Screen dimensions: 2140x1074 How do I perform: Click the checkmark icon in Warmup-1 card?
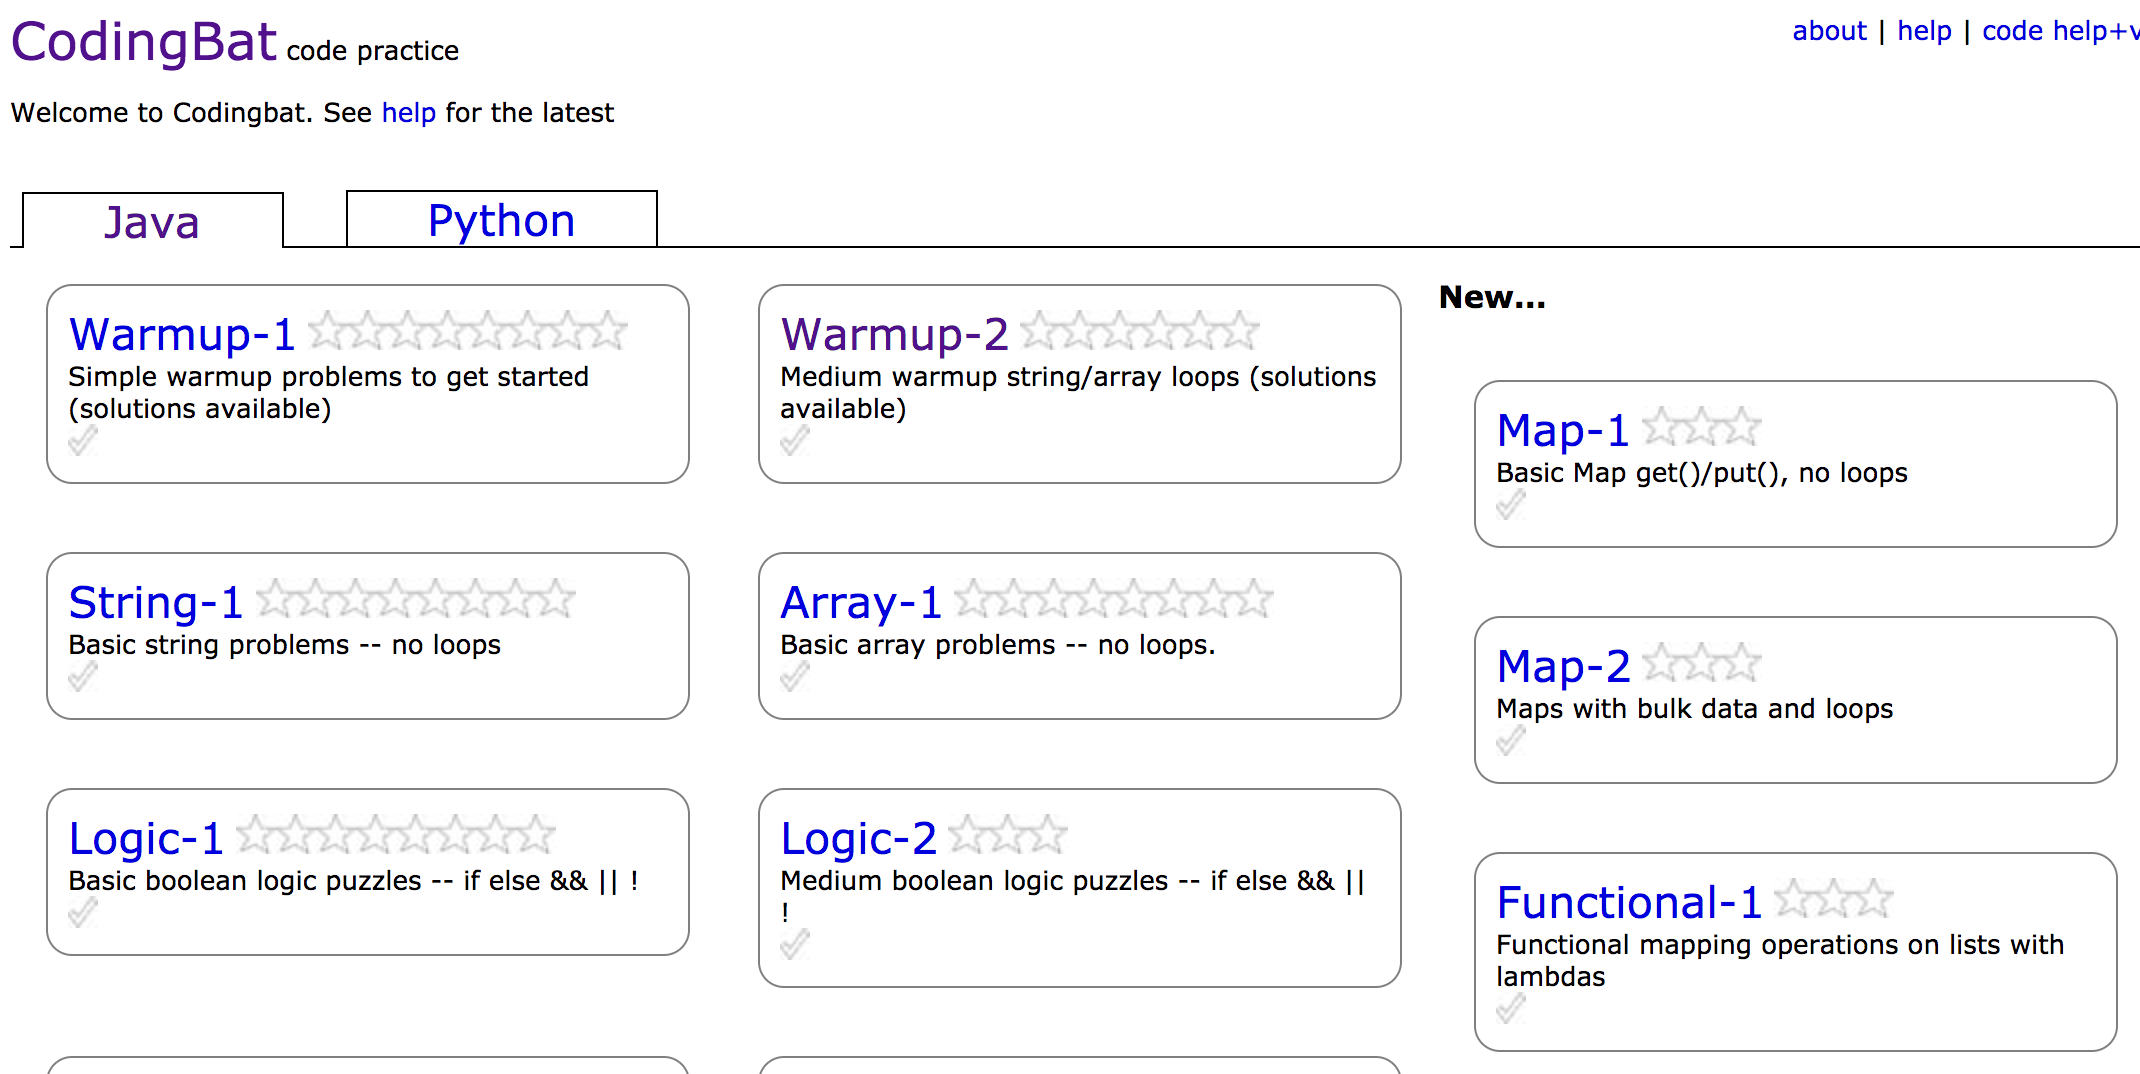coord(83,440)
